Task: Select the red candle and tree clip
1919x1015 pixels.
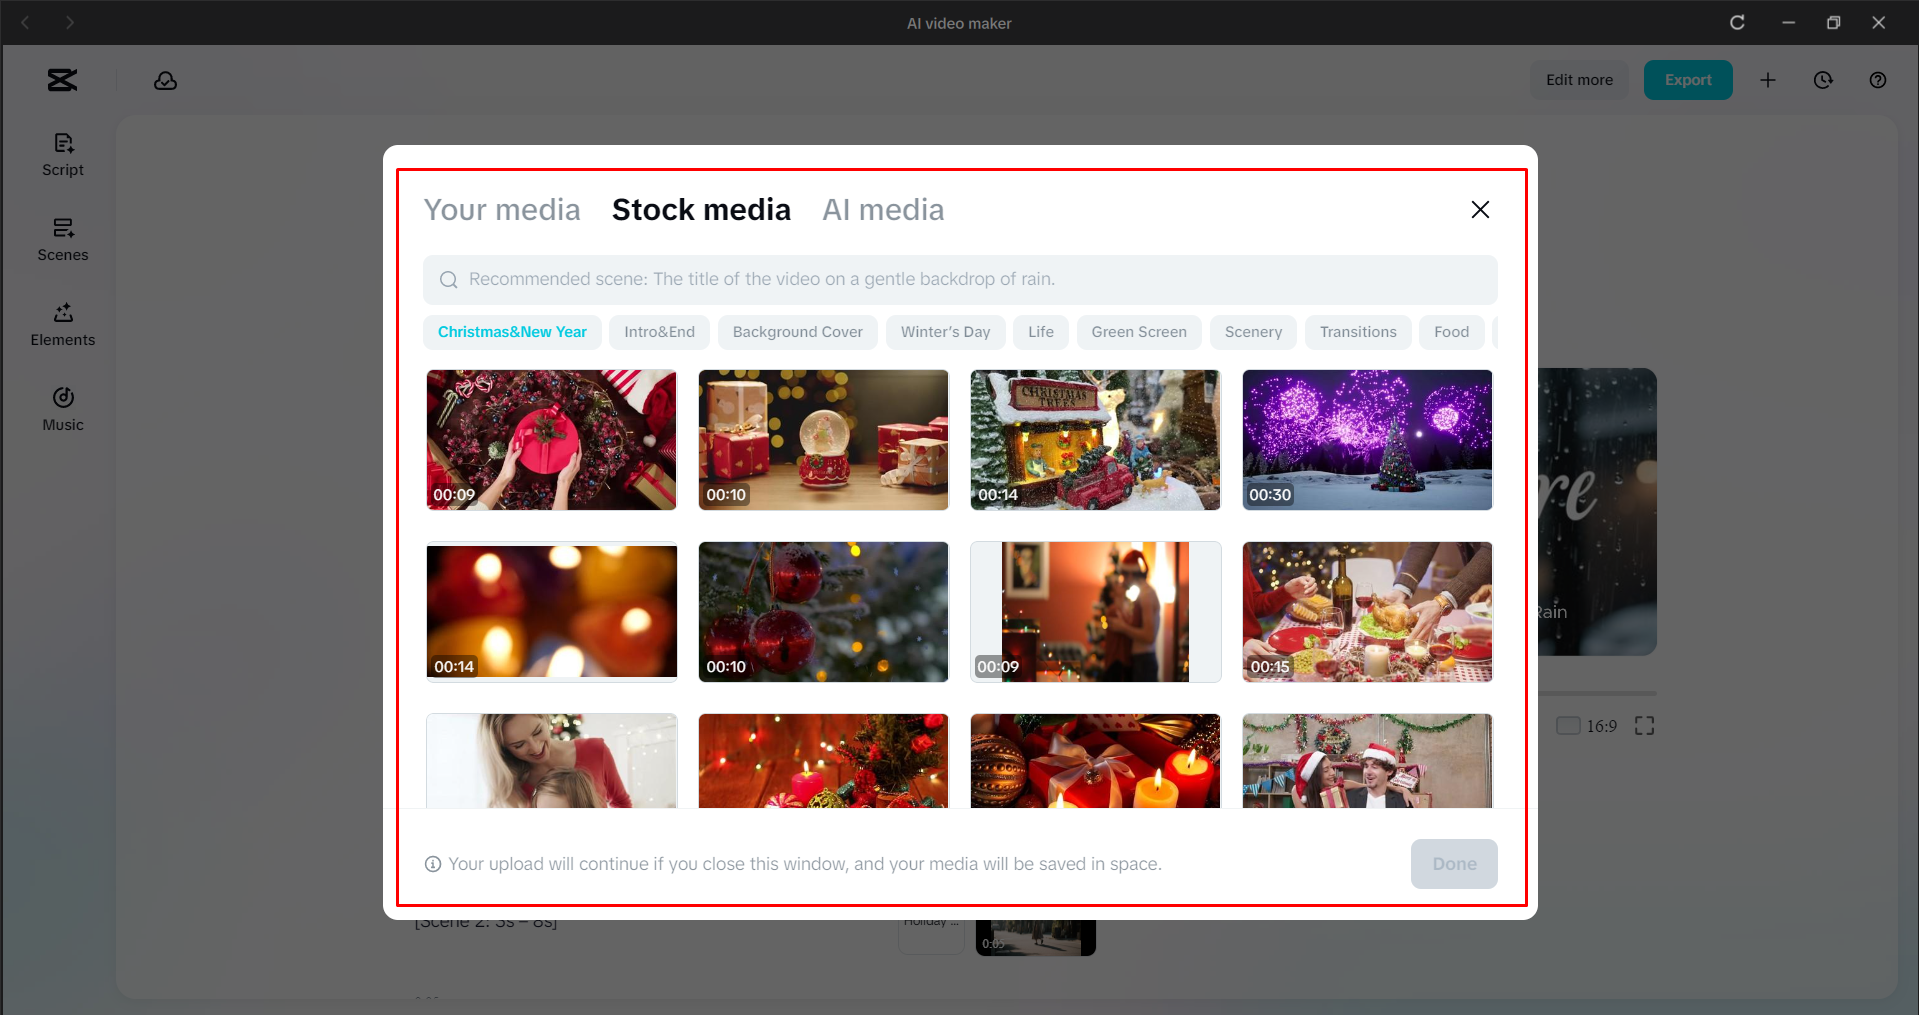Action: [824, 761]
